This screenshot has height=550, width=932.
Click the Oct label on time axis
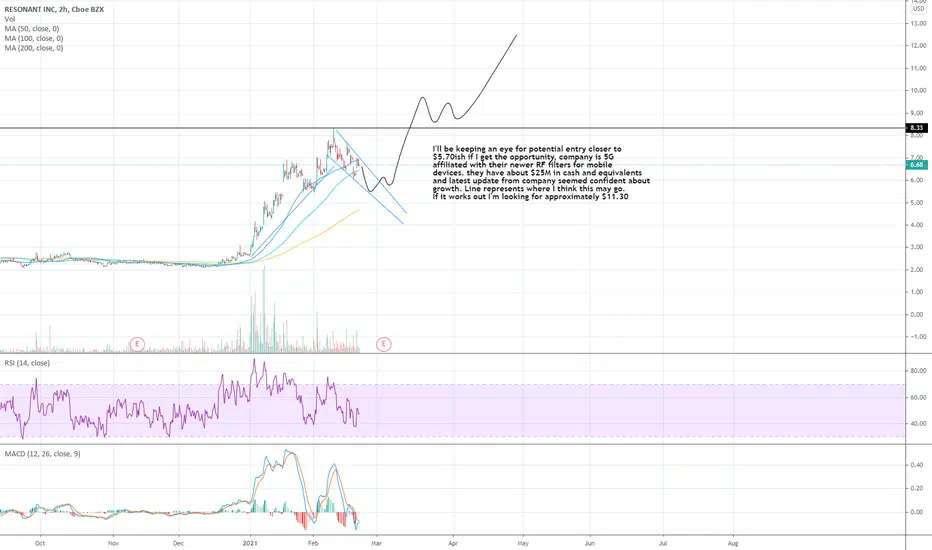coord(40,543)
